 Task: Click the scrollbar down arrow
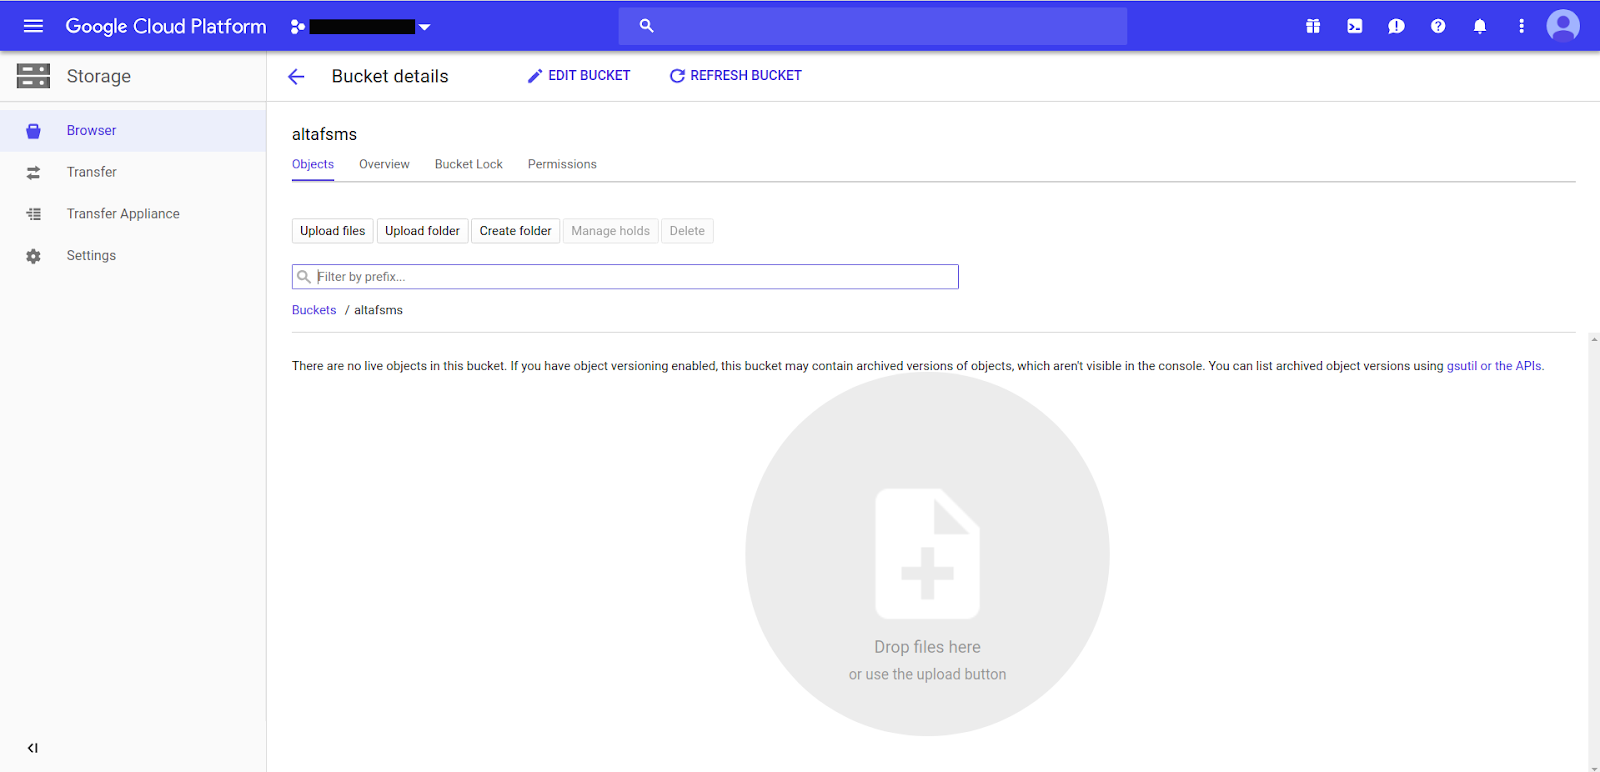coord(1594,768)
